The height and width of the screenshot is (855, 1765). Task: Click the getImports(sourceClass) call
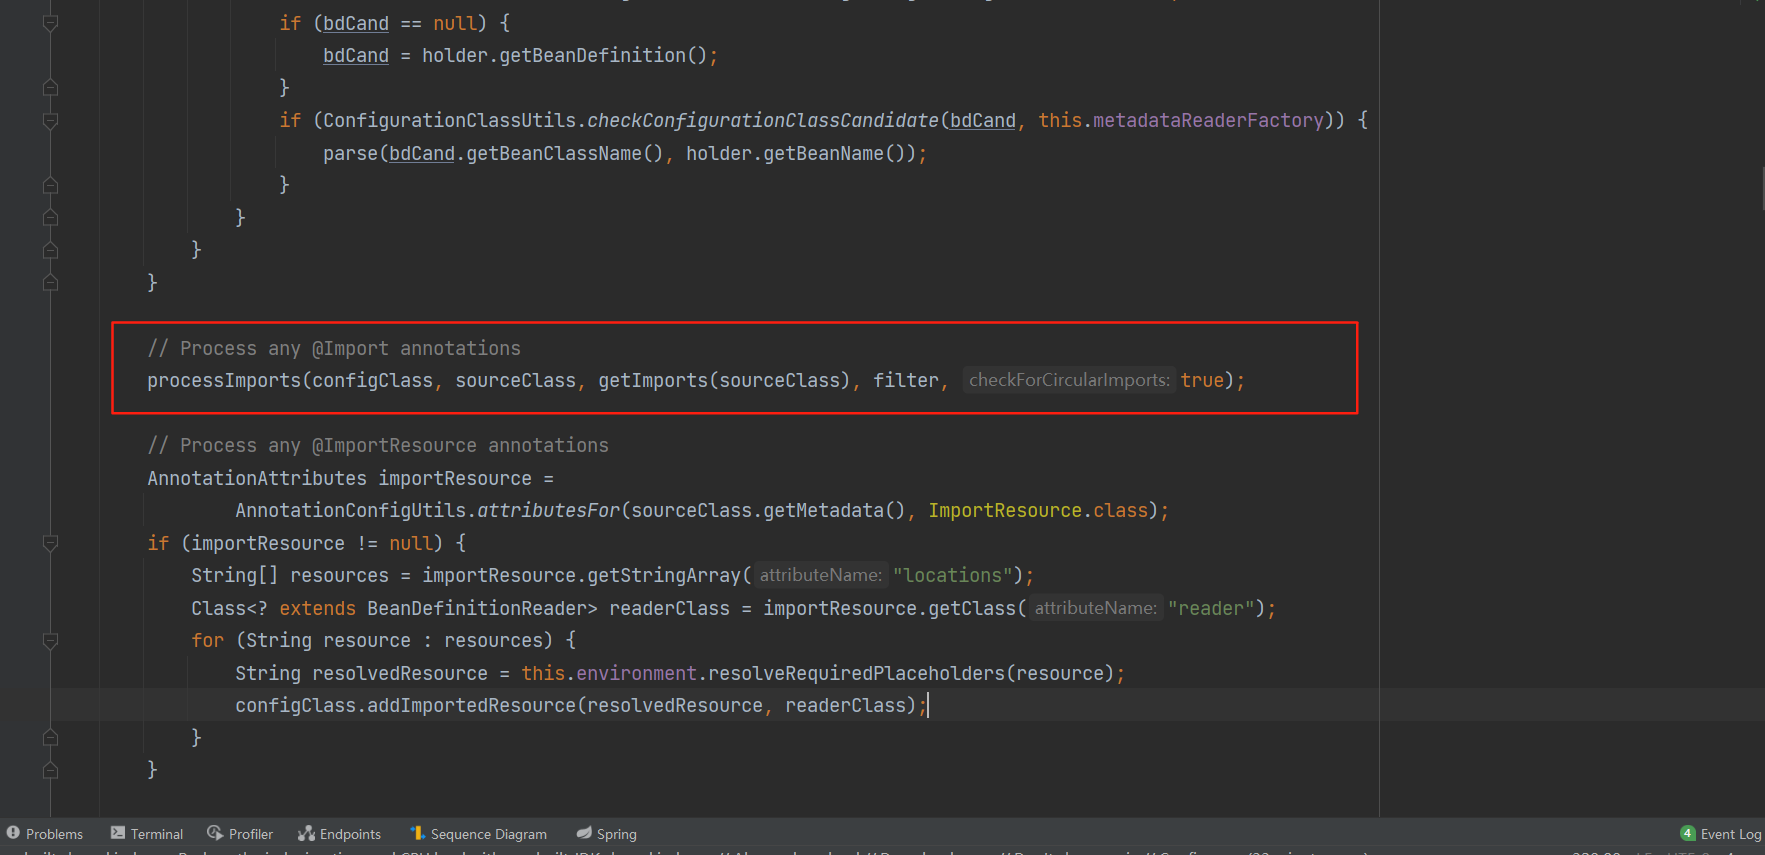click(724, 380)
